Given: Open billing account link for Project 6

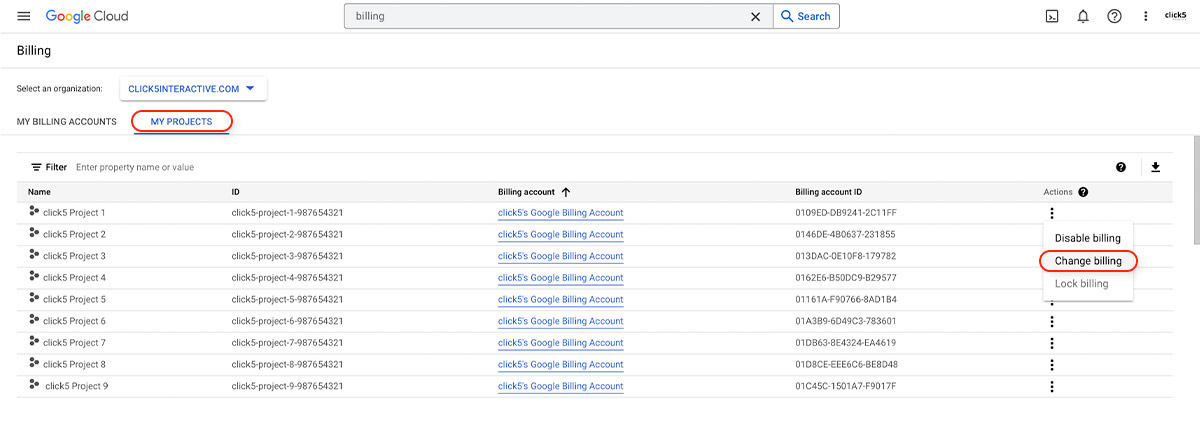Looking at the screenshot, I should [x=560, y=321].
